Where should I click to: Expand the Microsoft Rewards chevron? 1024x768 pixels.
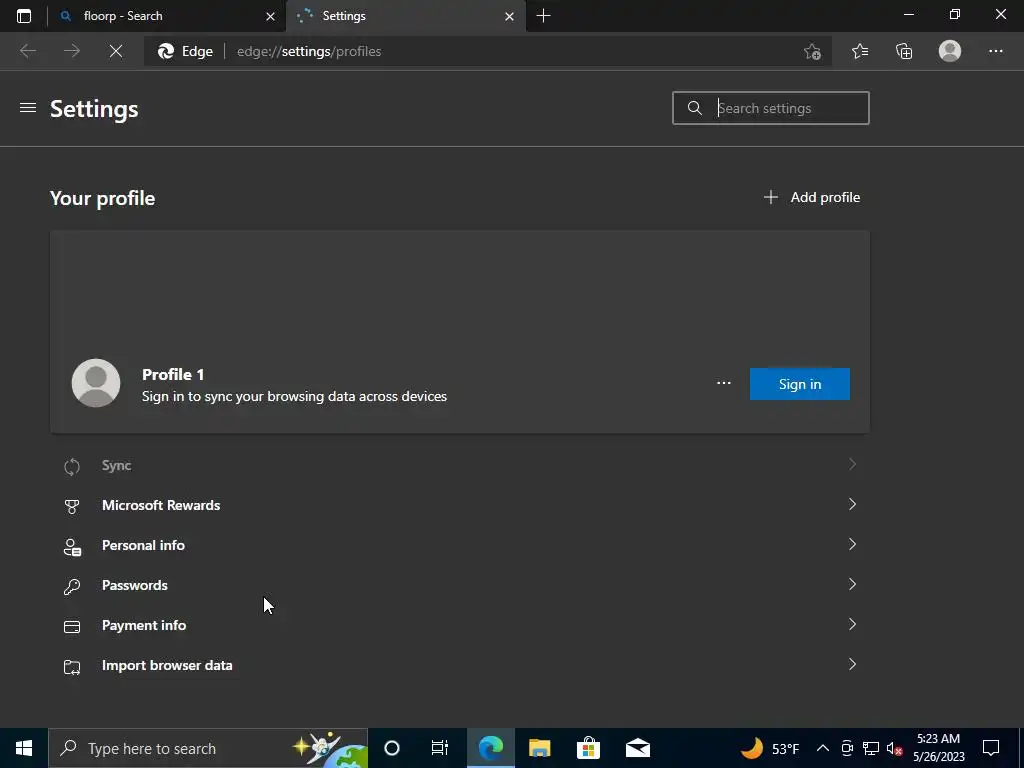point(852,504)
